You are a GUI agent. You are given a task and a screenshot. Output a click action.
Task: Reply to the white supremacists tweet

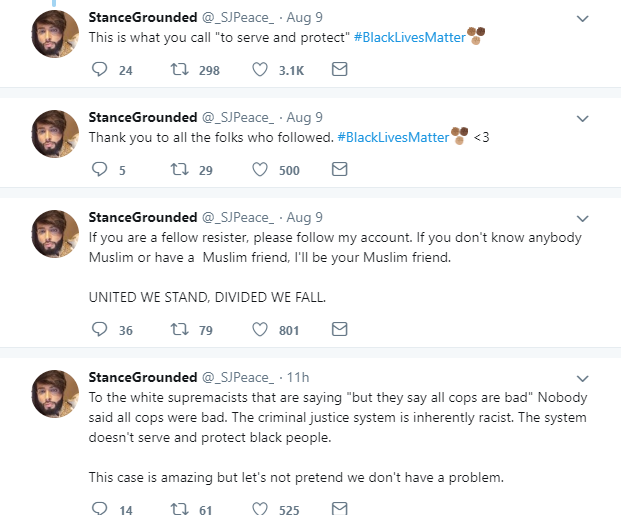(99, 509)
